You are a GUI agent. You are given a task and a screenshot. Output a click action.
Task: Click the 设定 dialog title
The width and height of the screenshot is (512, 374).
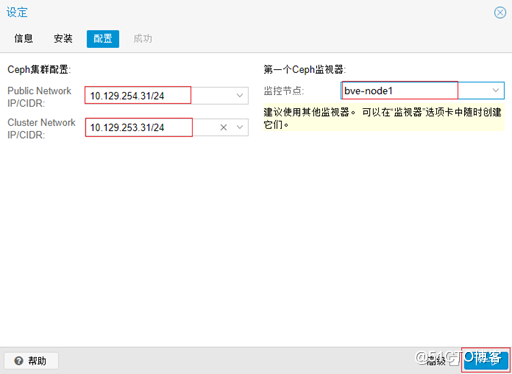(x=17, y=12)
